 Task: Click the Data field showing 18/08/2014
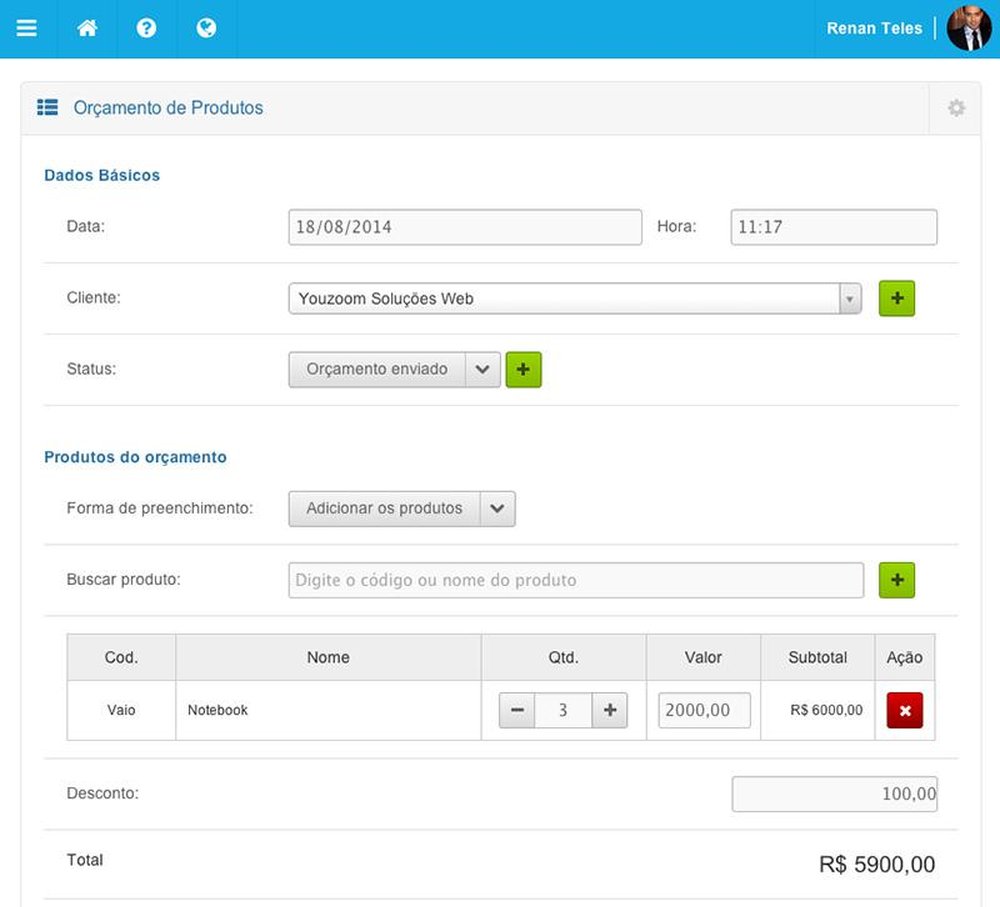tap(464, 227)
